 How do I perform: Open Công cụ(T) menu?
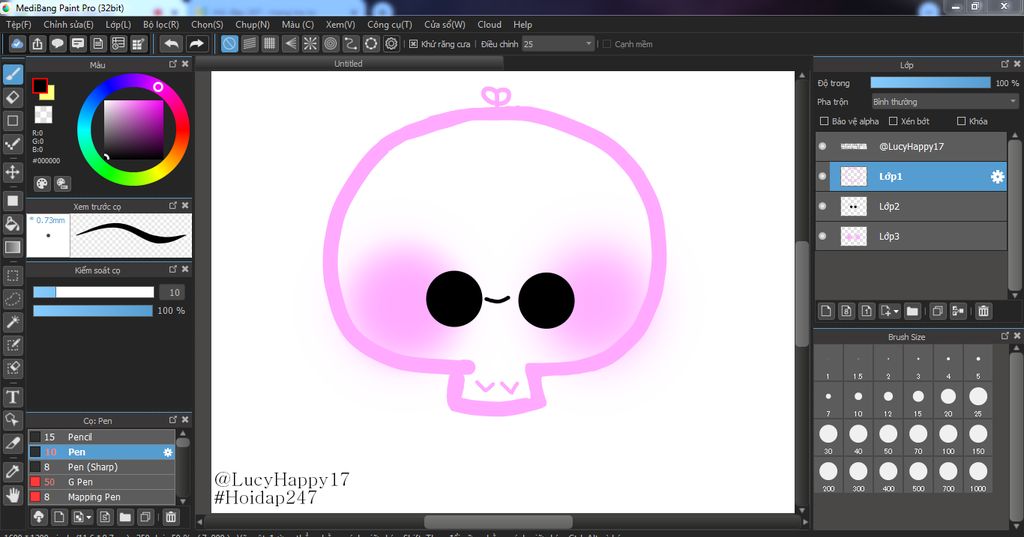coord(390,24)
